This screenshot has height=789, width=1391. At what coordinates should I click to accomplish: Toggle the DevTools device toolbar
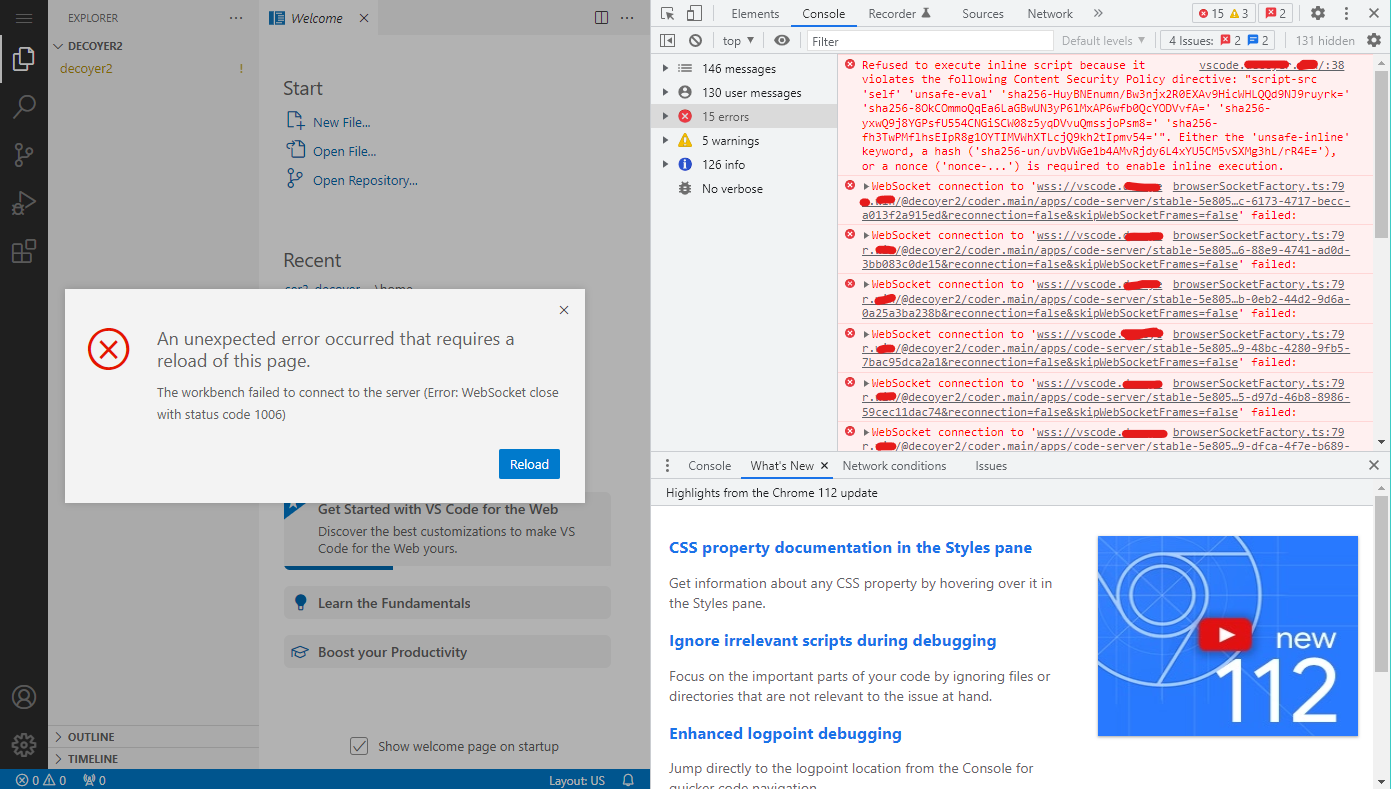(694, 13)
